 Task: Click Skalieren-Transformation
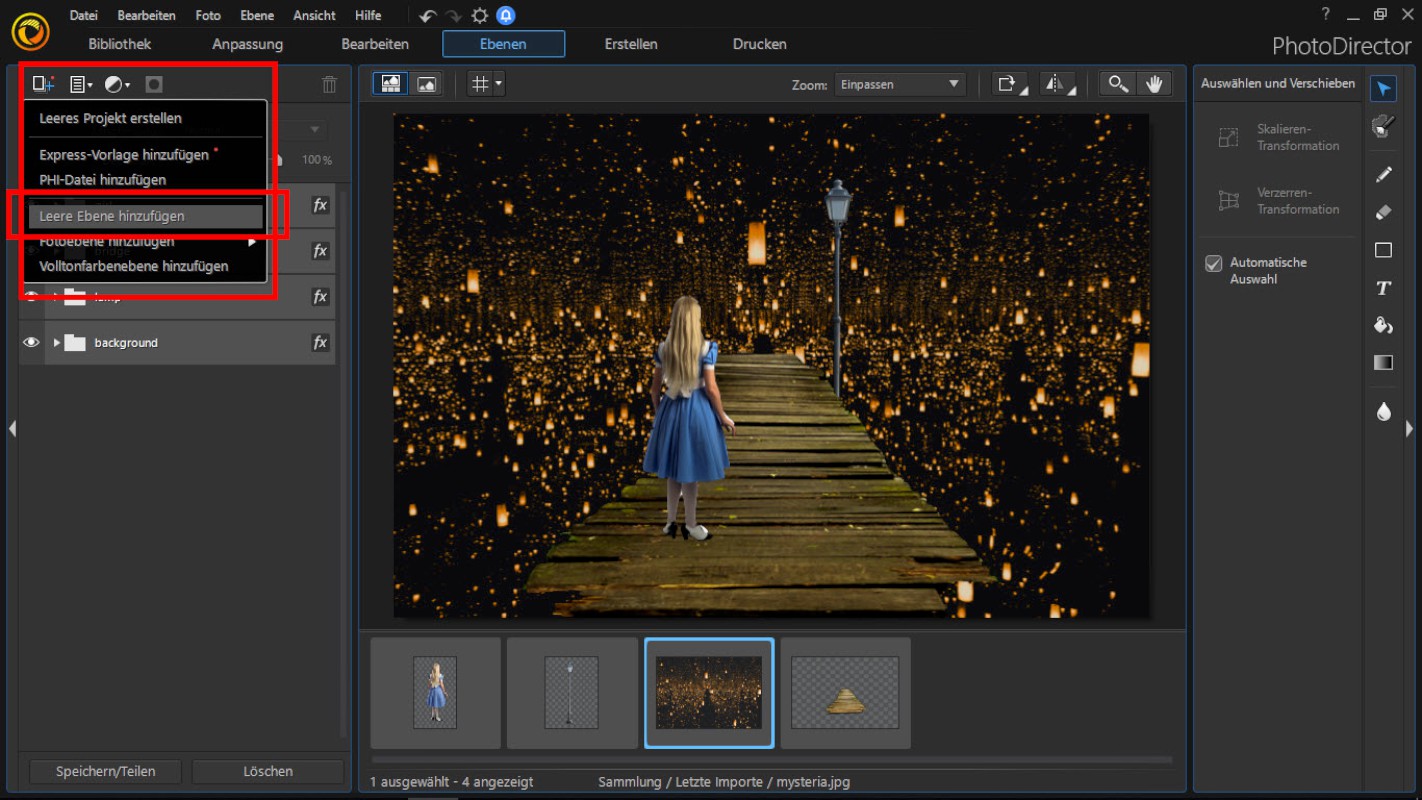coord(1278,137)
